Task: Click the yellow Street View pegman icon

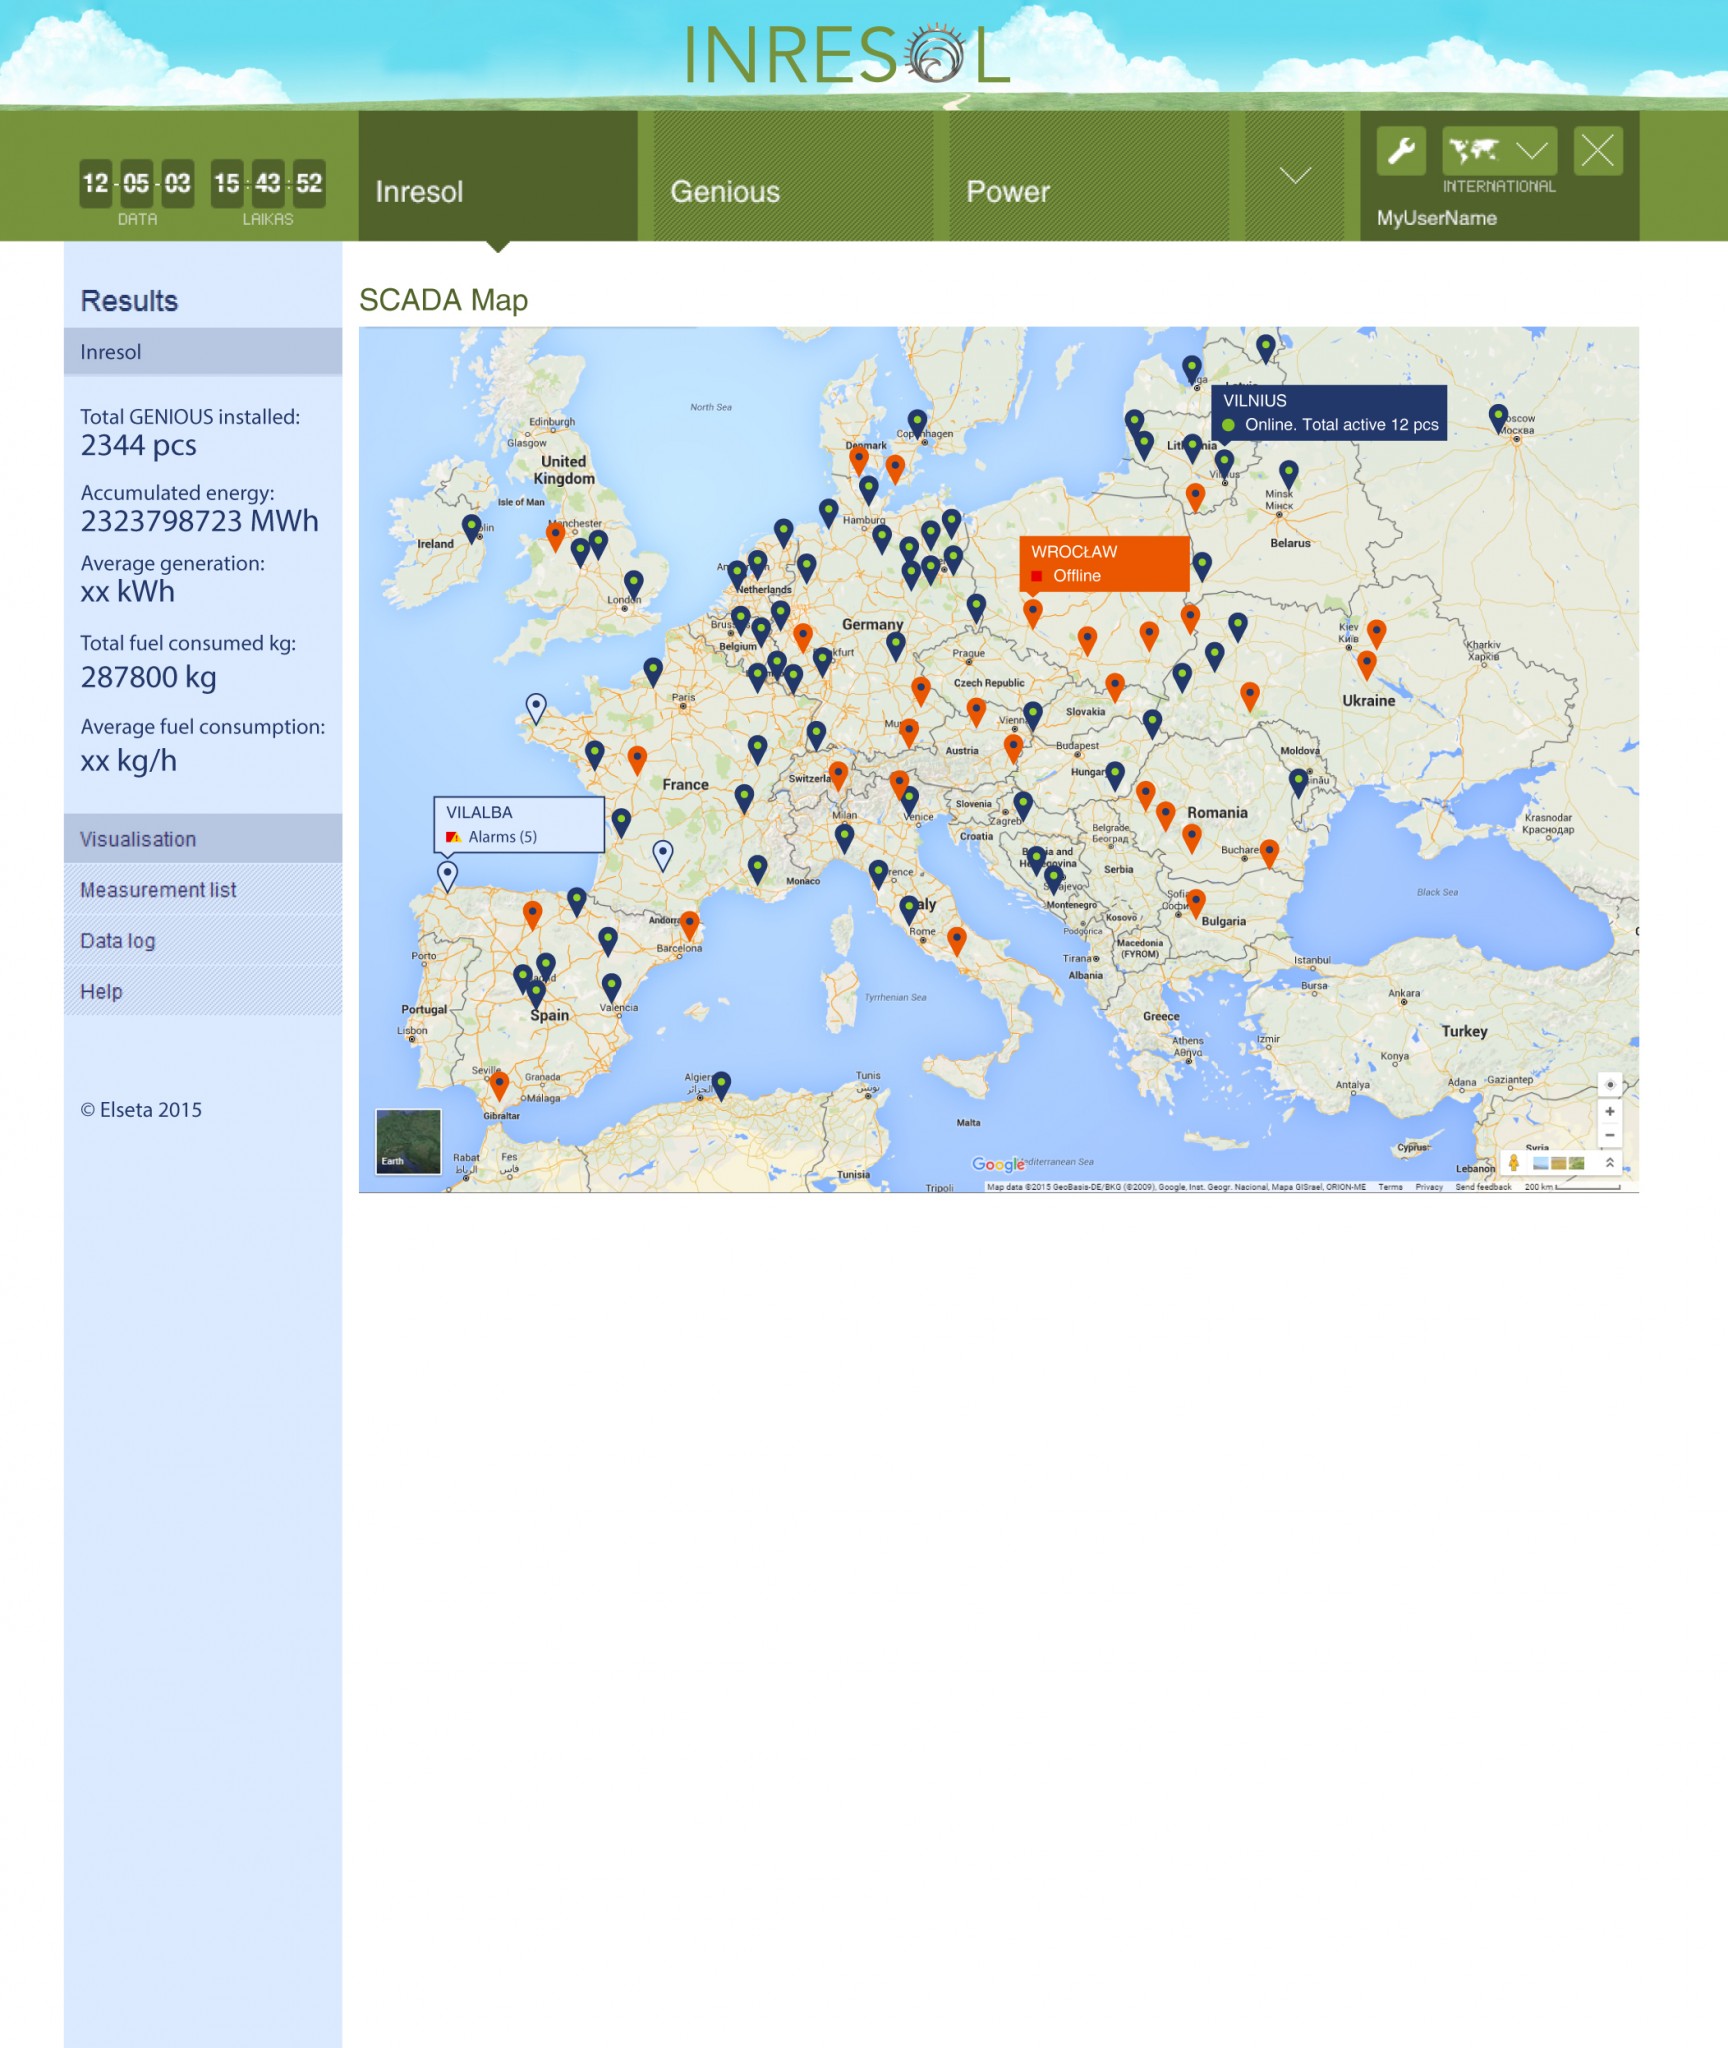Action: click(x=1514, y=1162)
